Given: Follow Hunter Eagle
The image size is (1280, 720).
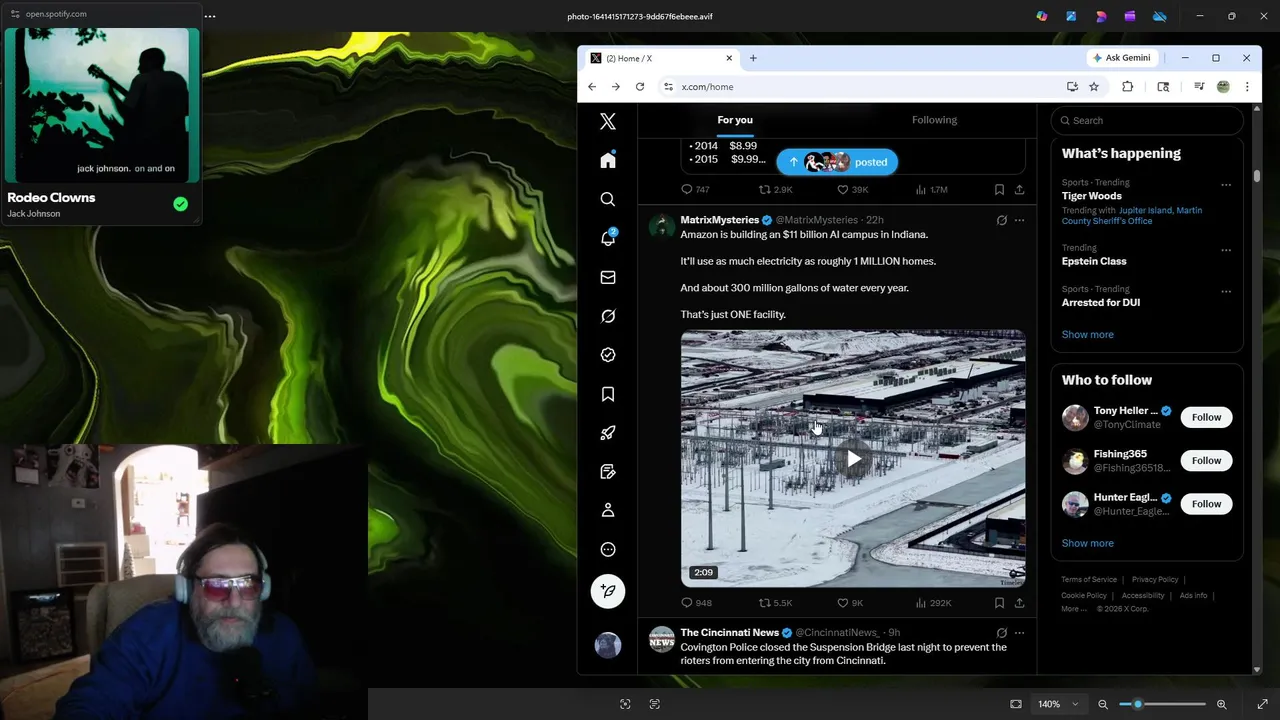Looking at the screenshot, I should pyautogui.click(x=1206, y=504).
